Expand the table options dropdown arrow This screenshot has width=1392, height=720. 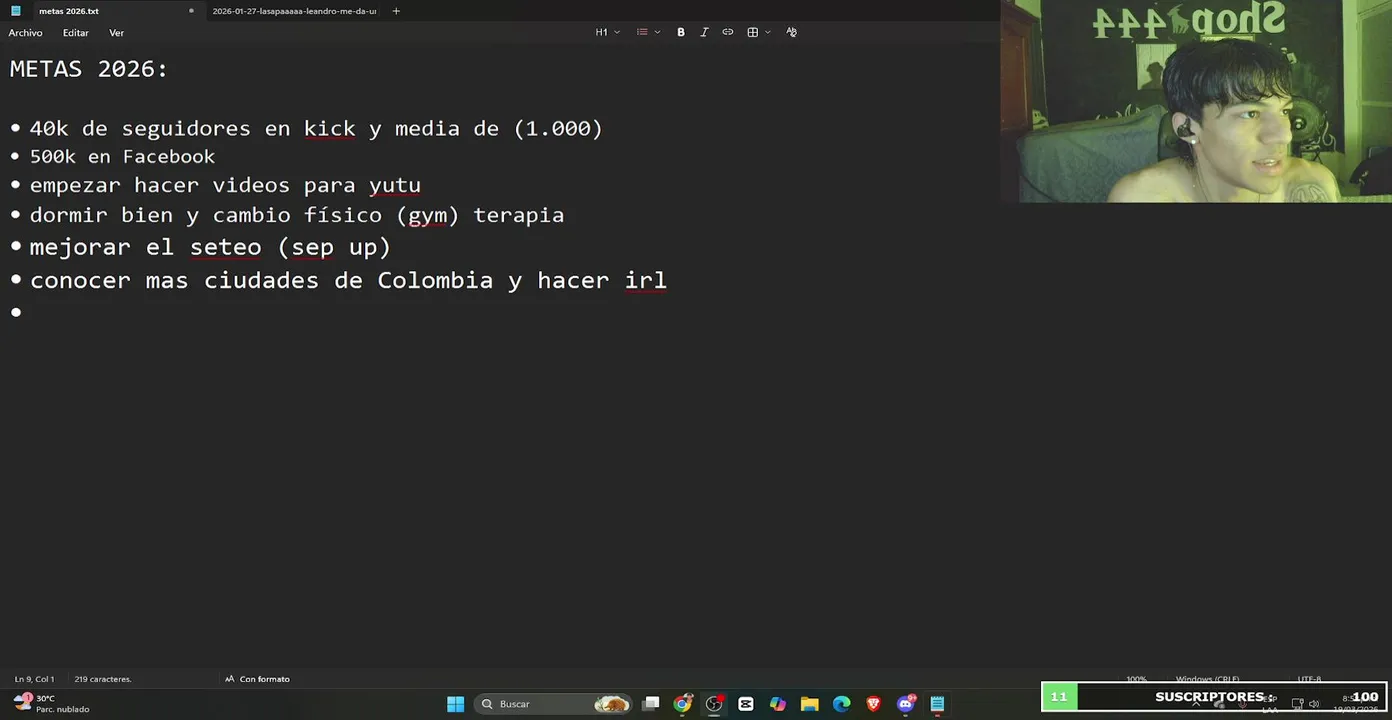coord(768,32)
